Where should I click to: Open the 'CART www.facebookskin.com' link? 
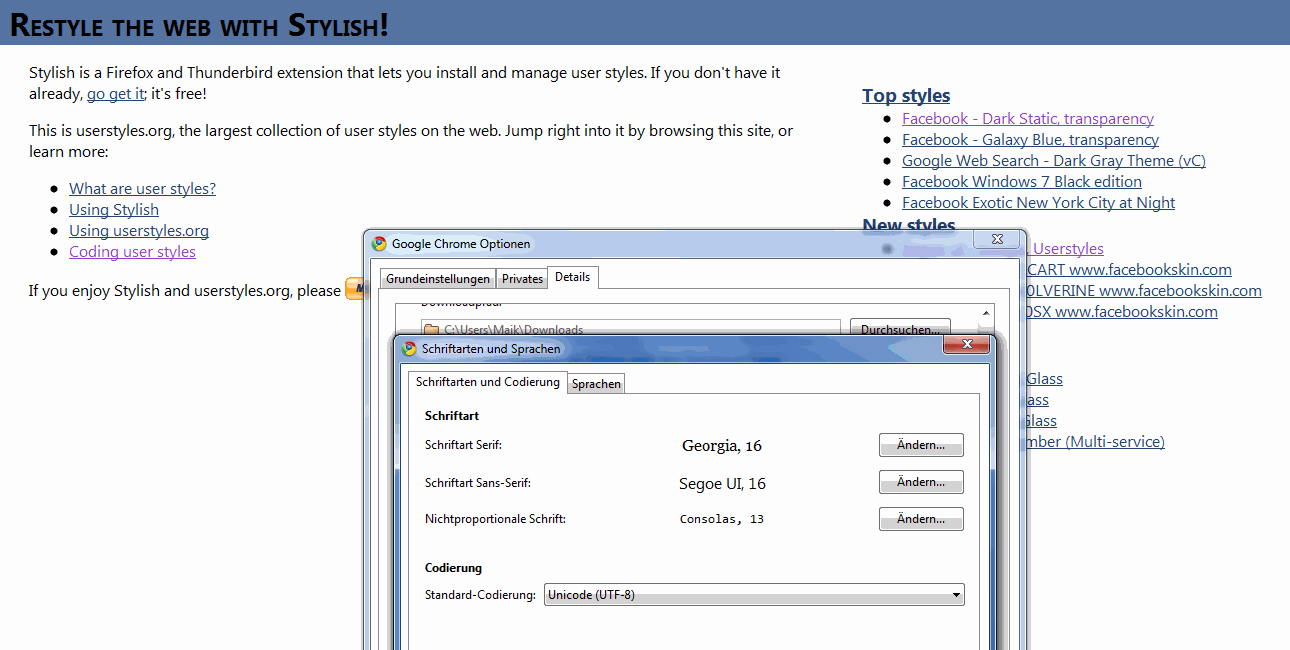coord(1129,269)
